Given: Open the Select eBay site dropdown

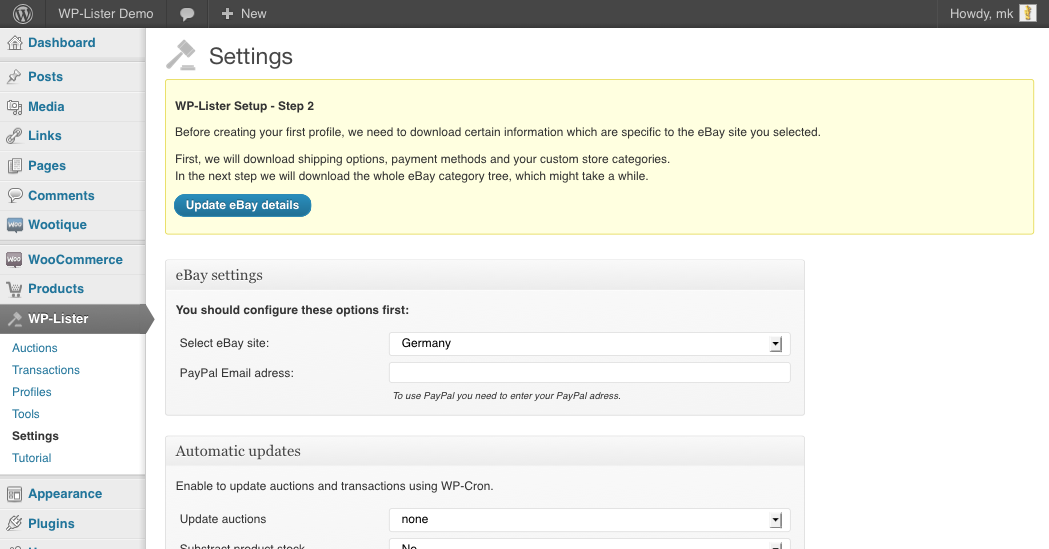Looking at the screenshot, I should (x=589, y=344).
